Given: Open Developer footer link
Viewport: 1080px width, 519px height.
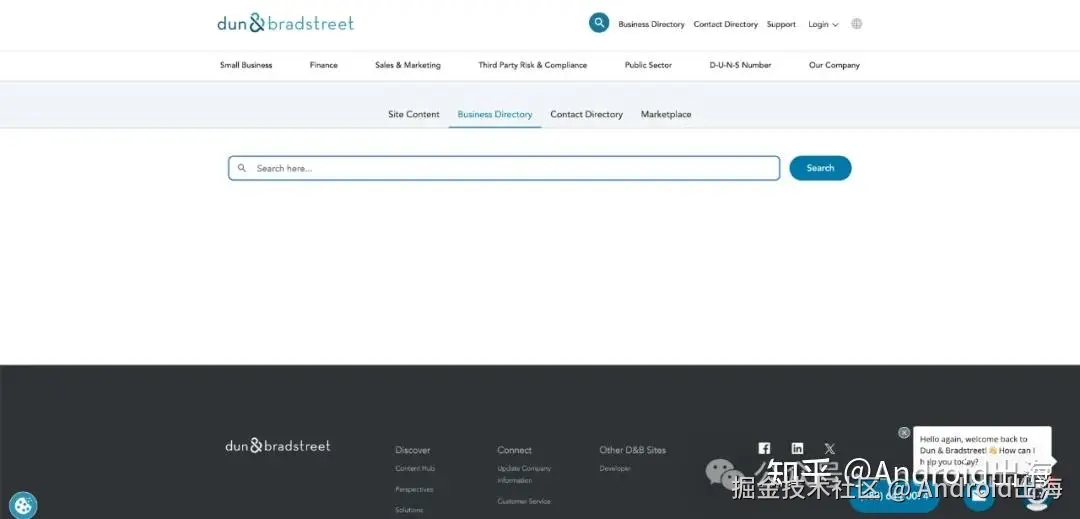Looking at the screenshot, I should click(614, 469).
